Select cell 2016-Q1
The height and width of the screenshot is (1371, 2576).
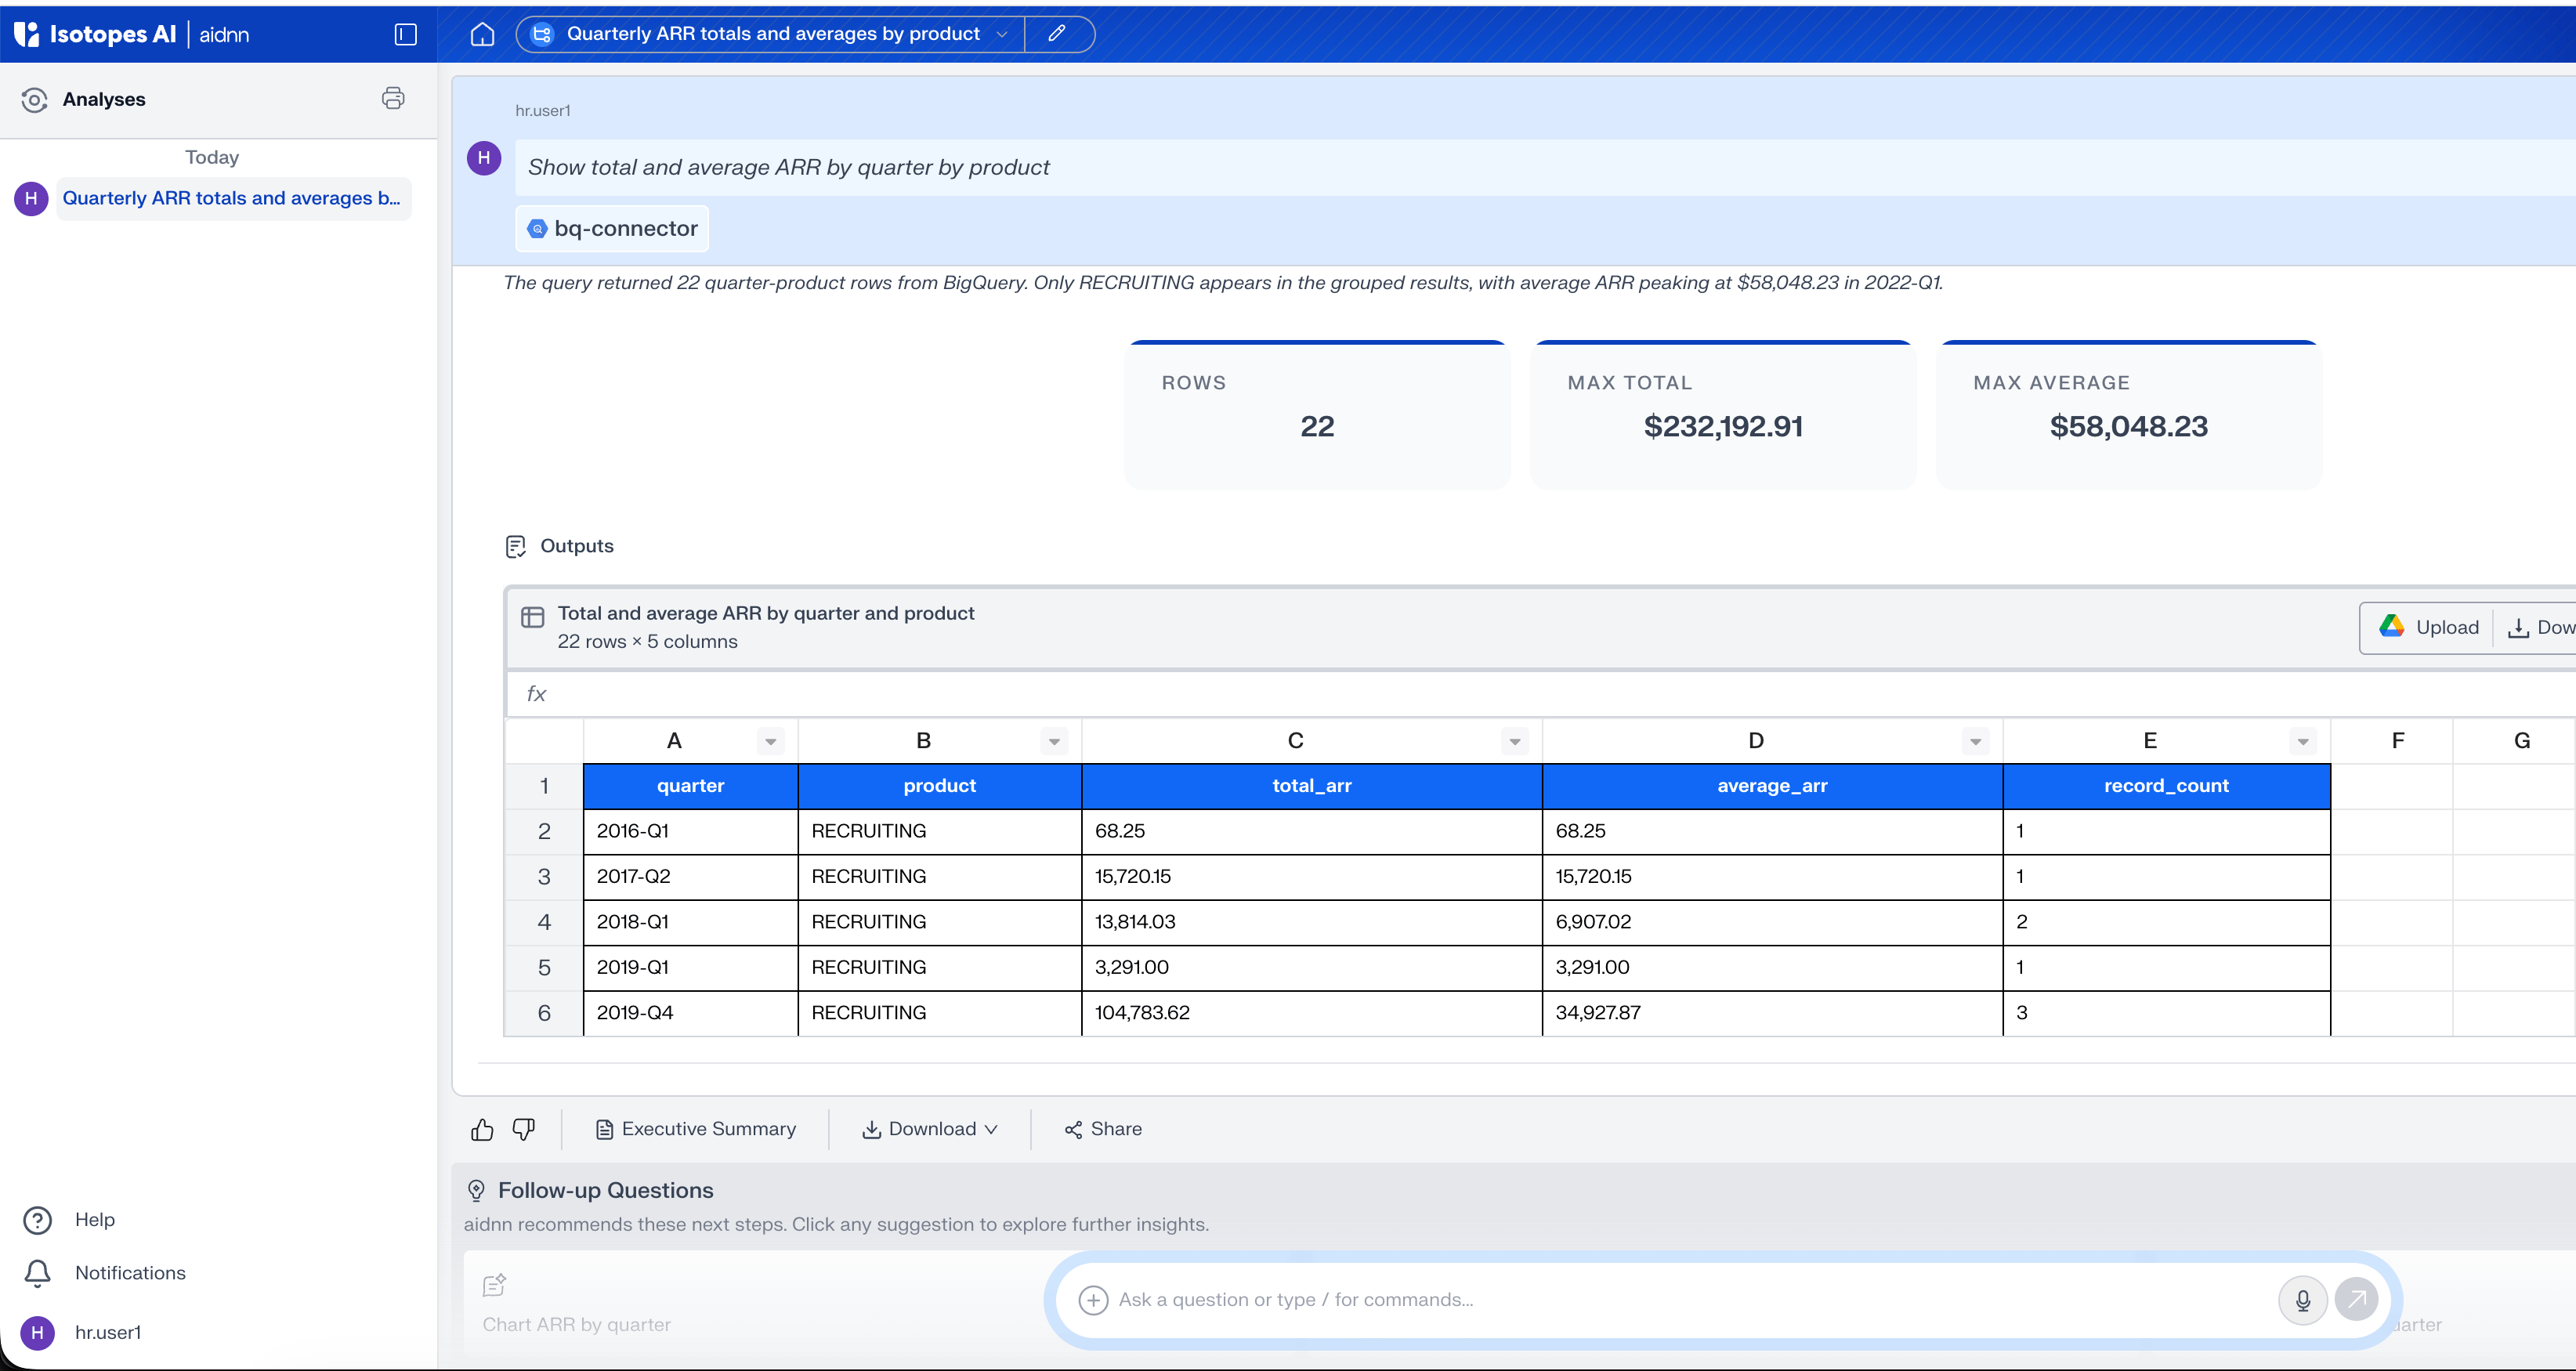[691, 831]
